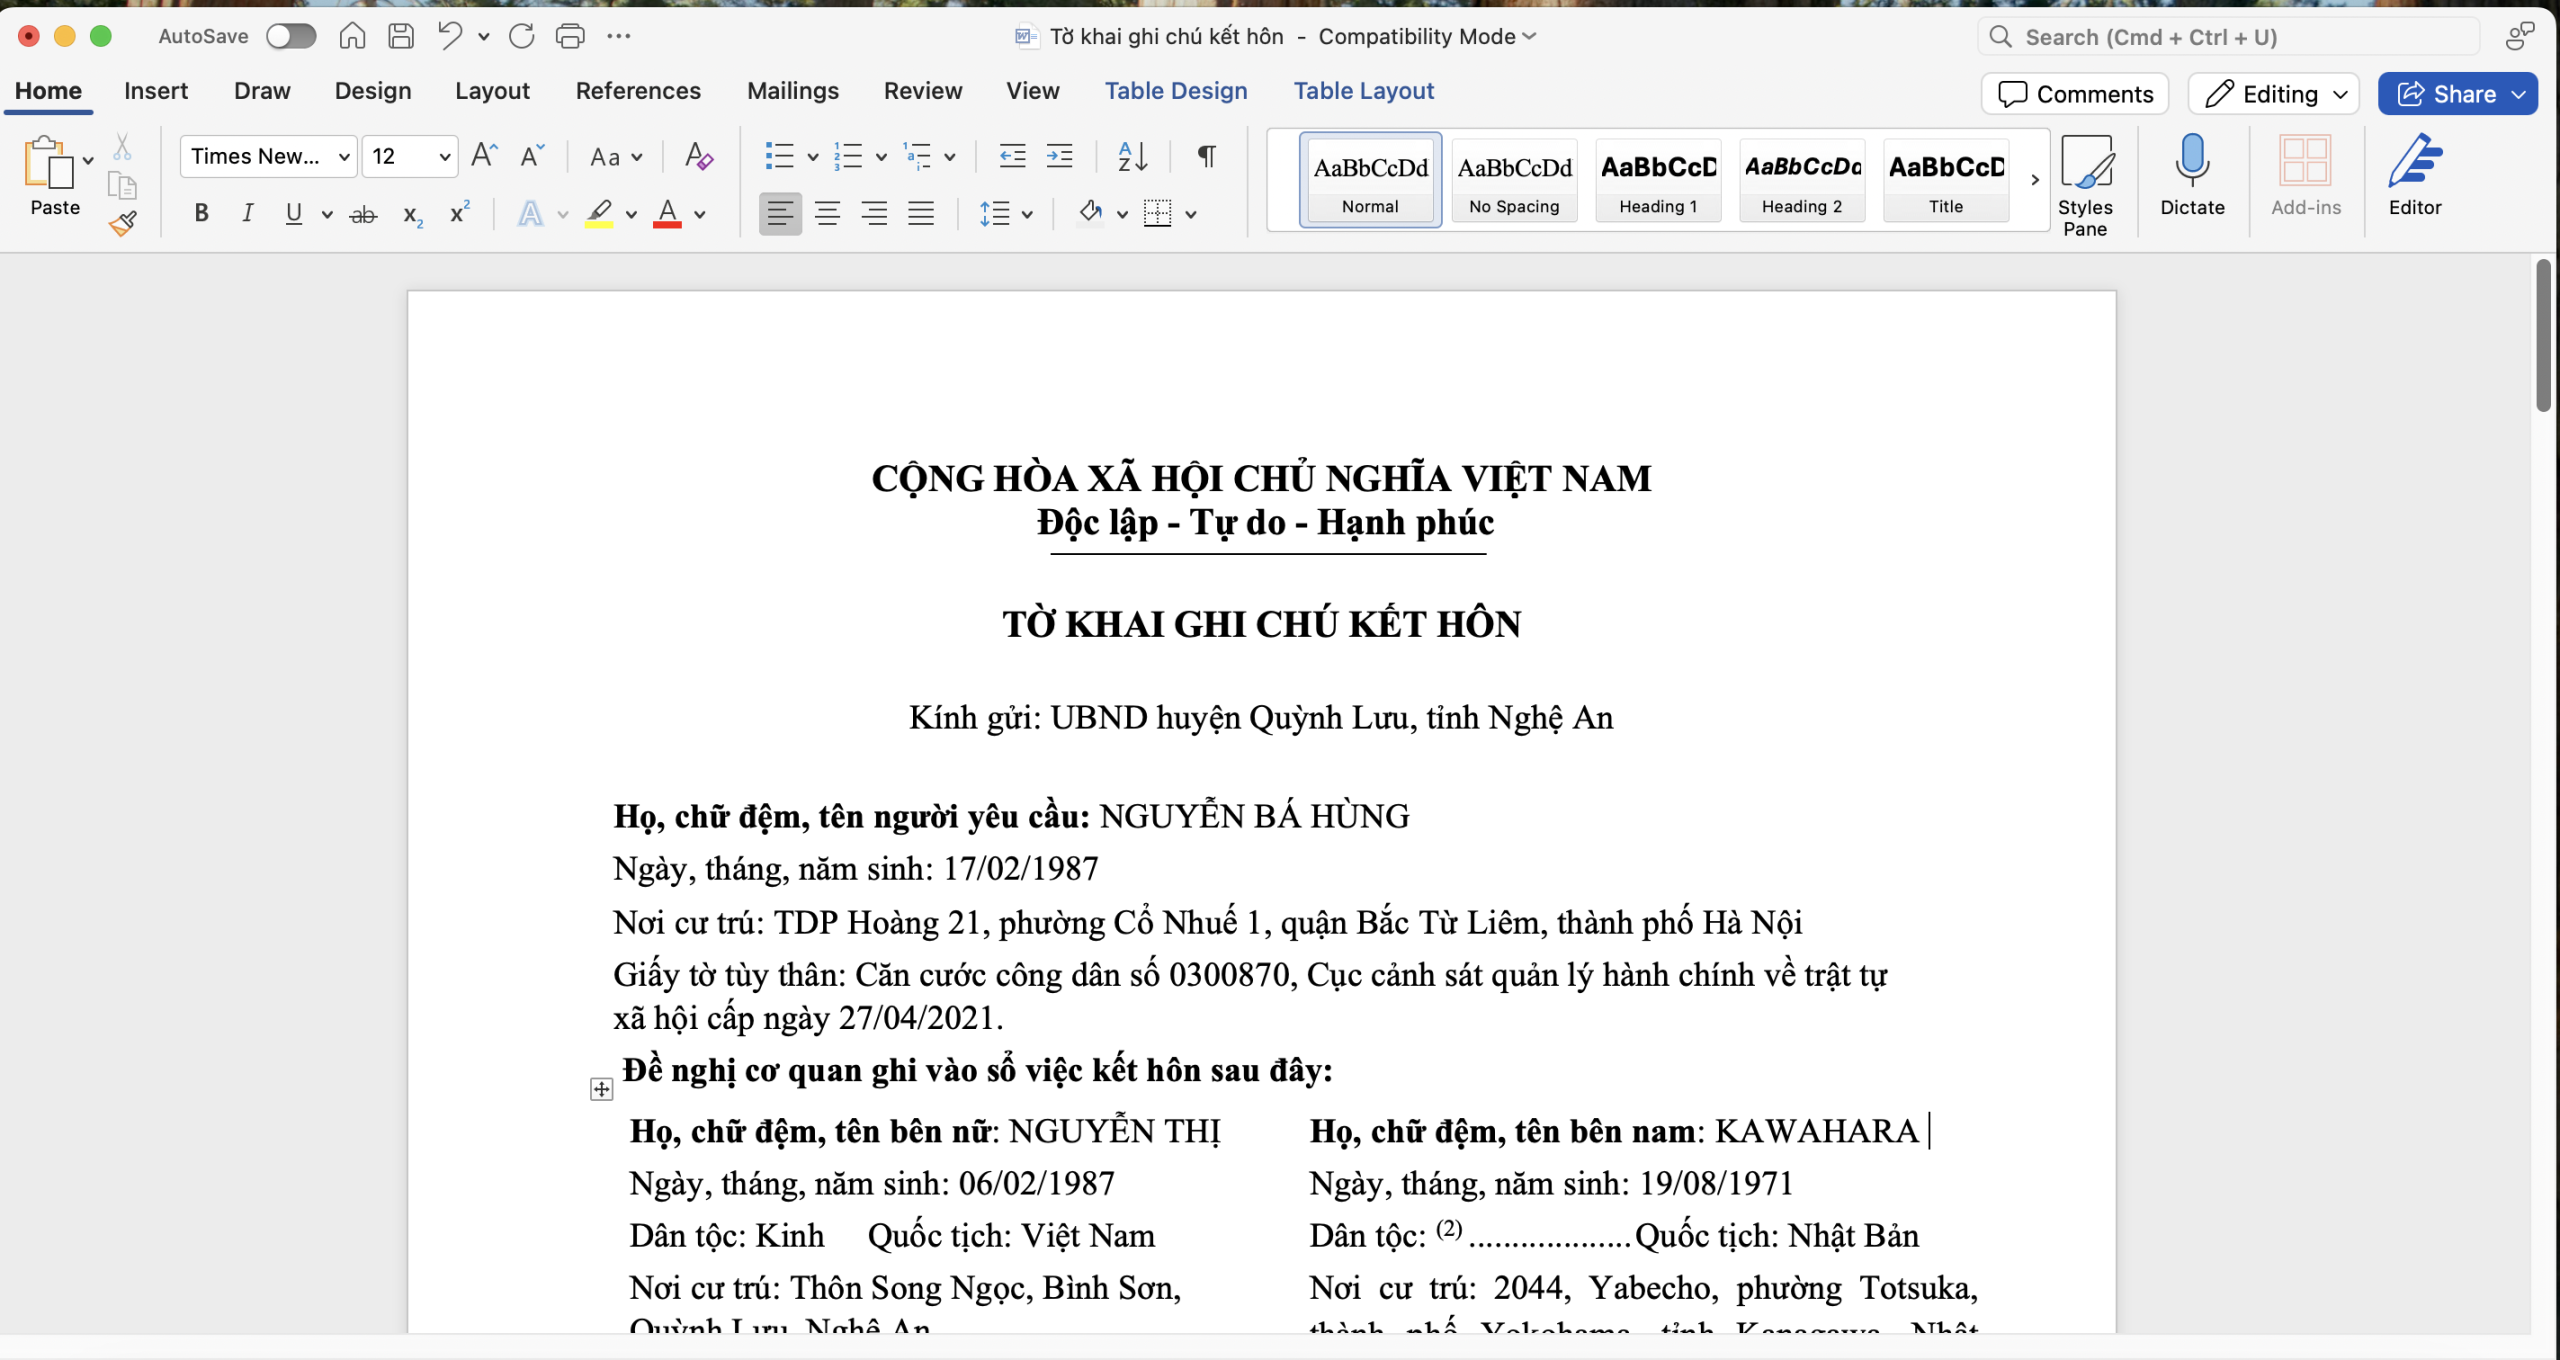Click the table move handle beside the document table
The width and height of the screenshot is (2560, 1360).
[x=601, y=1089]
